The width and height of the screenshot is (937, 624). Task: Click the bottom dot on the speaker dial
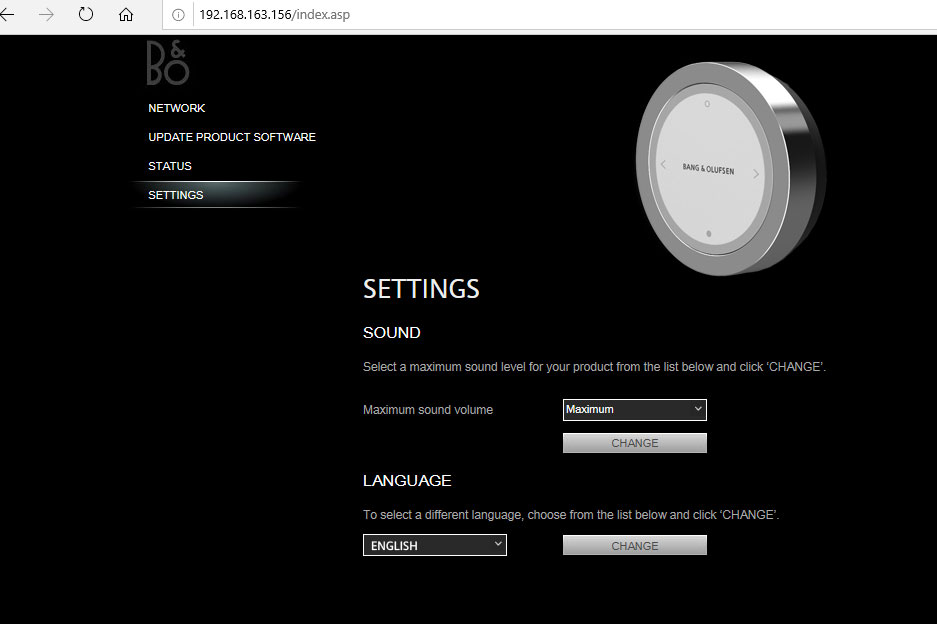(708, 234)
